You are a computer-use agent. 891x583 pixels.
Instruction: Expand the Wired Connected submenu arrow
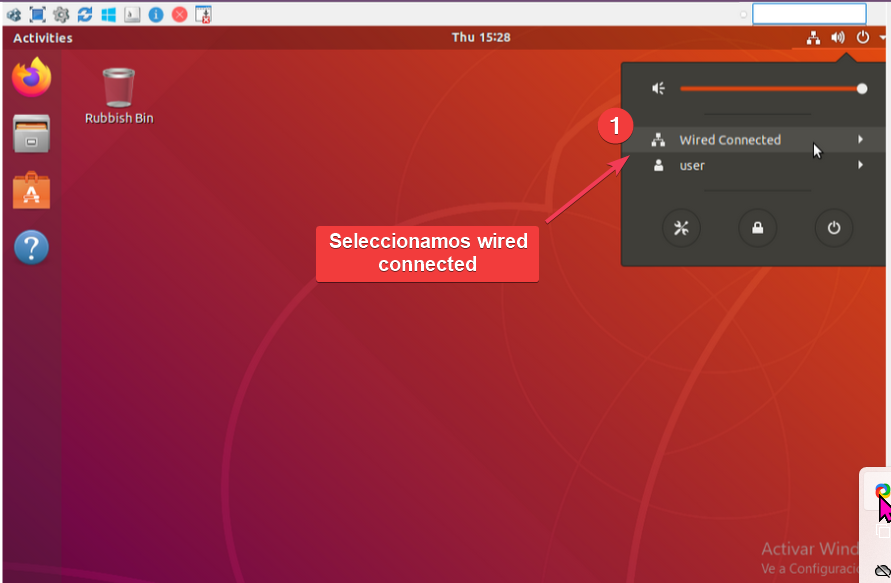click(860, 140)
